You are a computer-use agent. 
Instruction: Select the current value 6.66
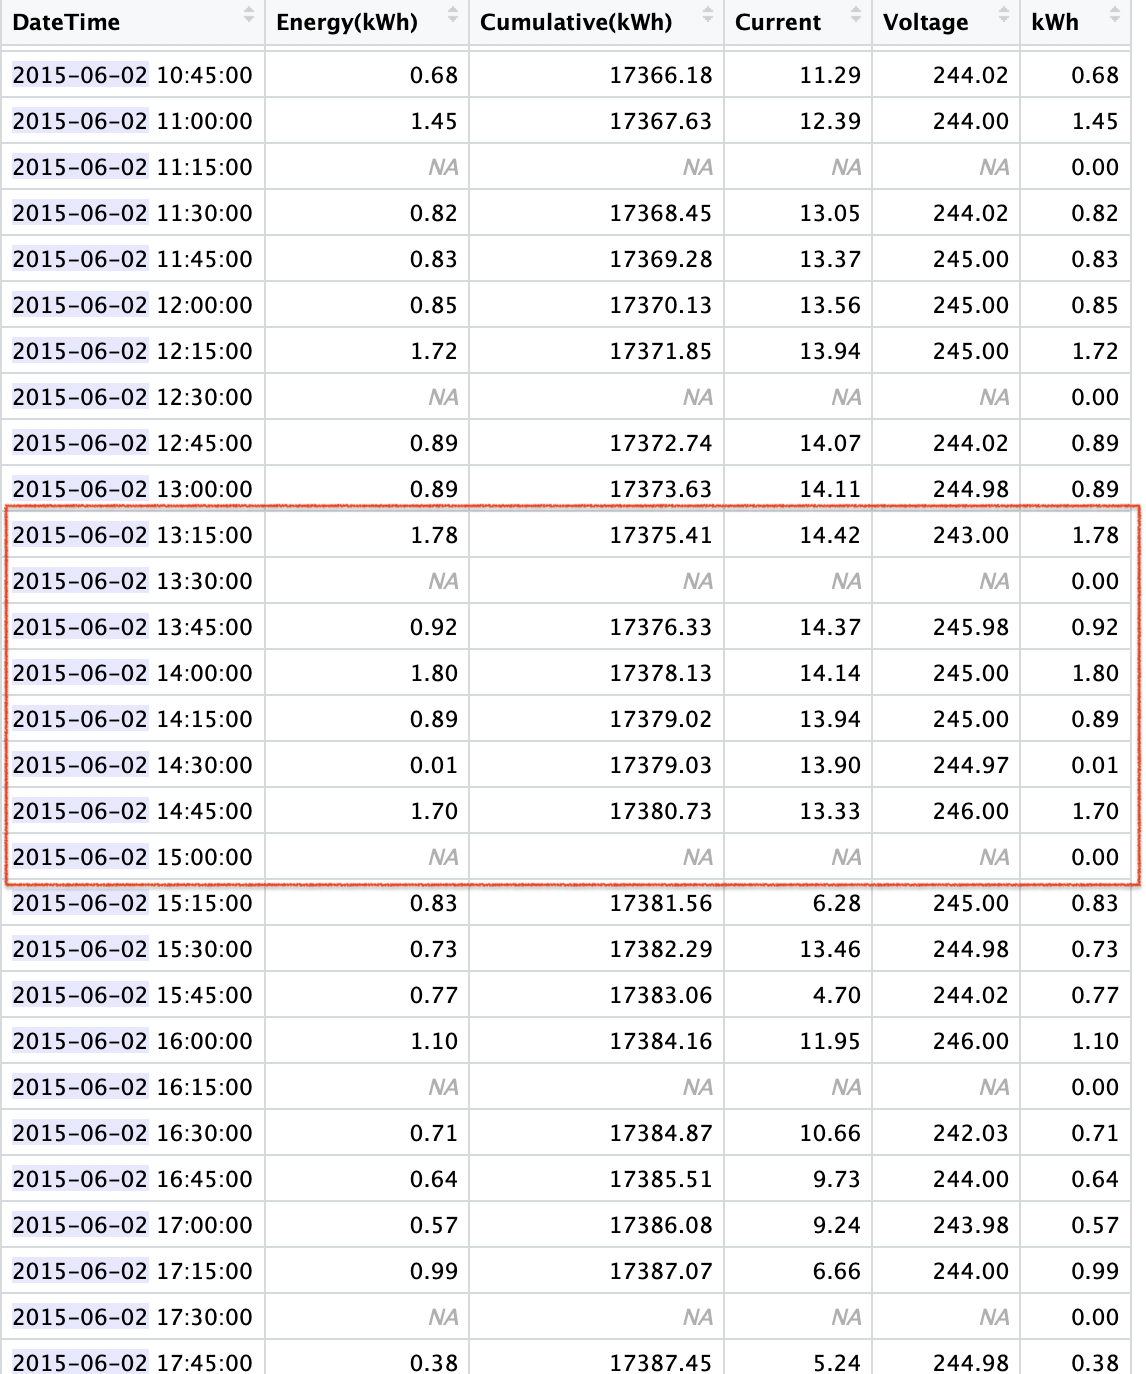click(837, 1271)
